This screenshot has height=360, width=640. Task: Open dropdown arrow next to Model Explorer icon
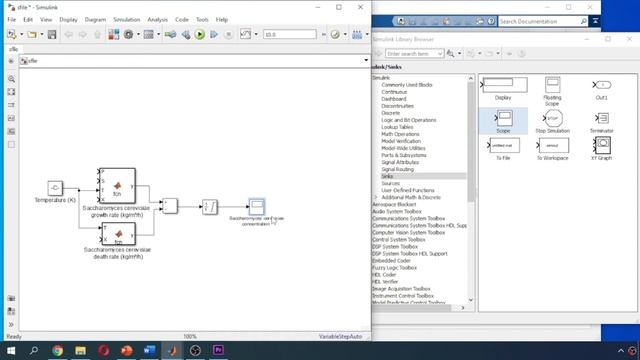(x=158, y=35)
